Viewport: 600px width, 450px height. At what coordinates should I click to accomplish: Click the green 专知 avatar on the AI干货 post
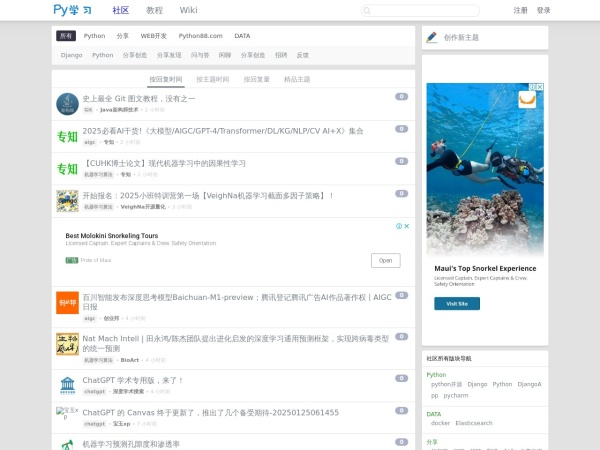click(x=67, y=136)
